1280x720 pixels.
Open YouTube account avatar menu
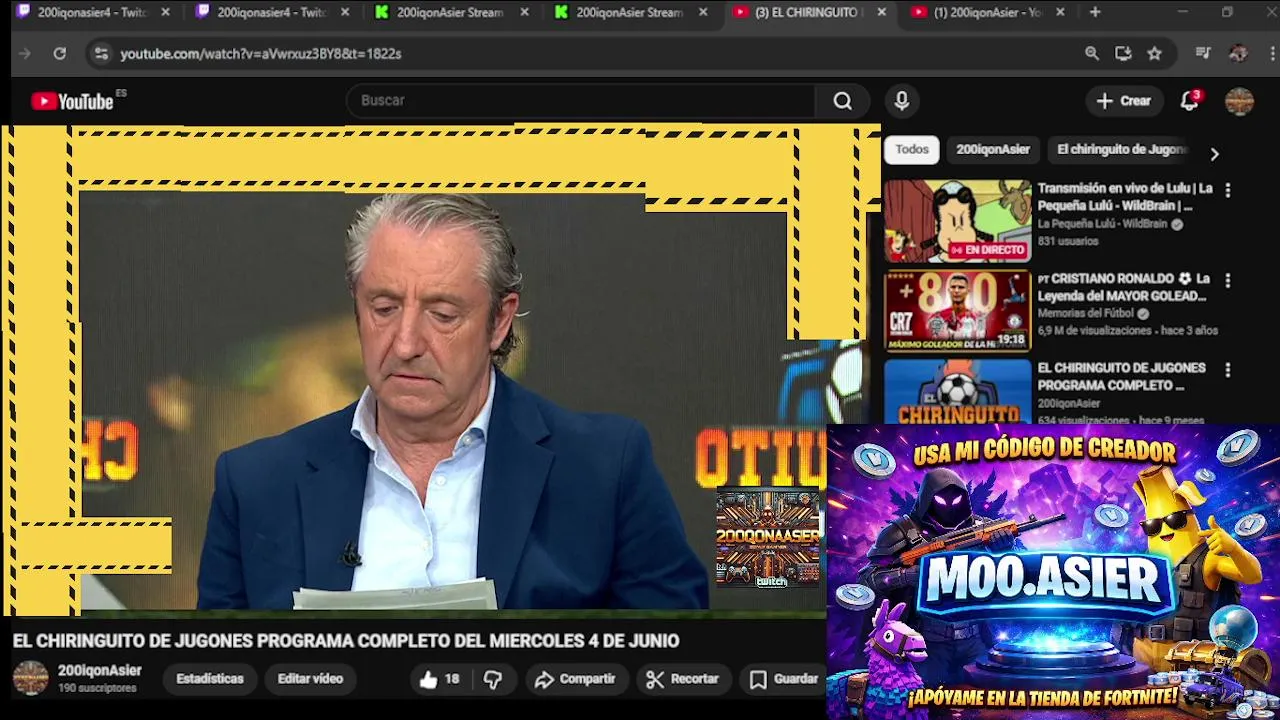pos(1239,101)
